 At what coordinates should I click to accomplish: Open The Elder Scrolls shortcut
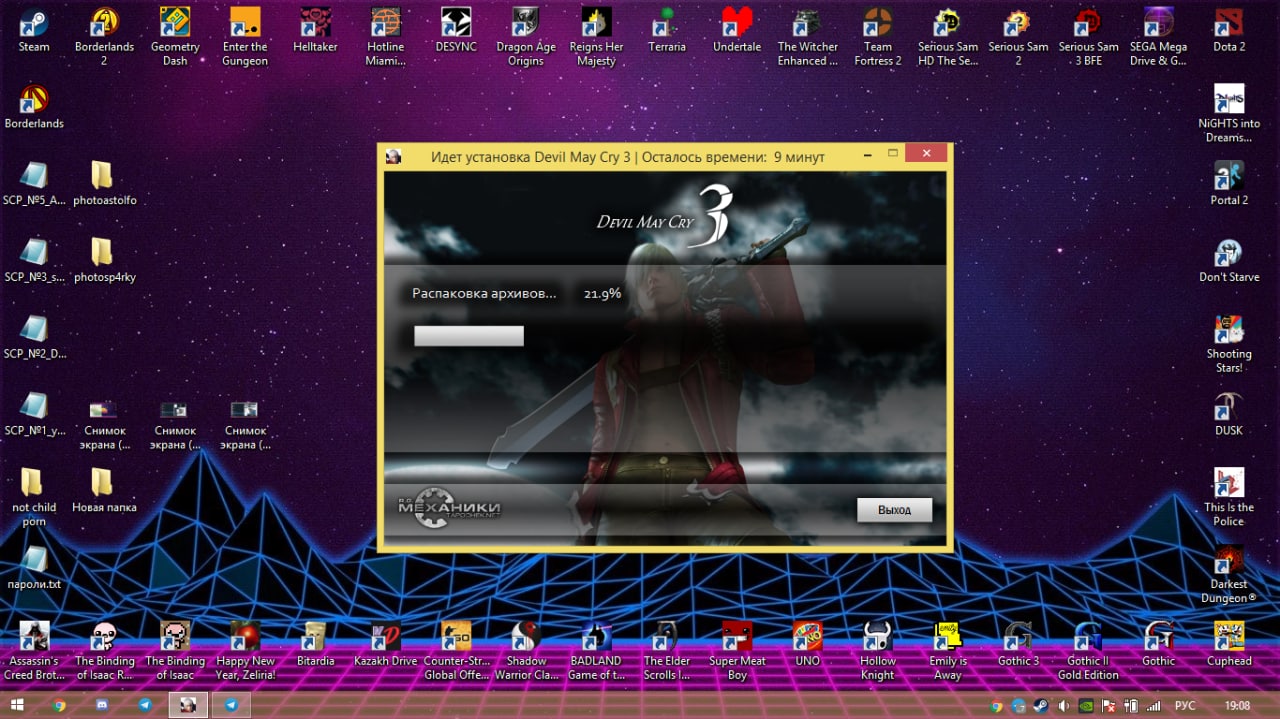coord(667,652)
